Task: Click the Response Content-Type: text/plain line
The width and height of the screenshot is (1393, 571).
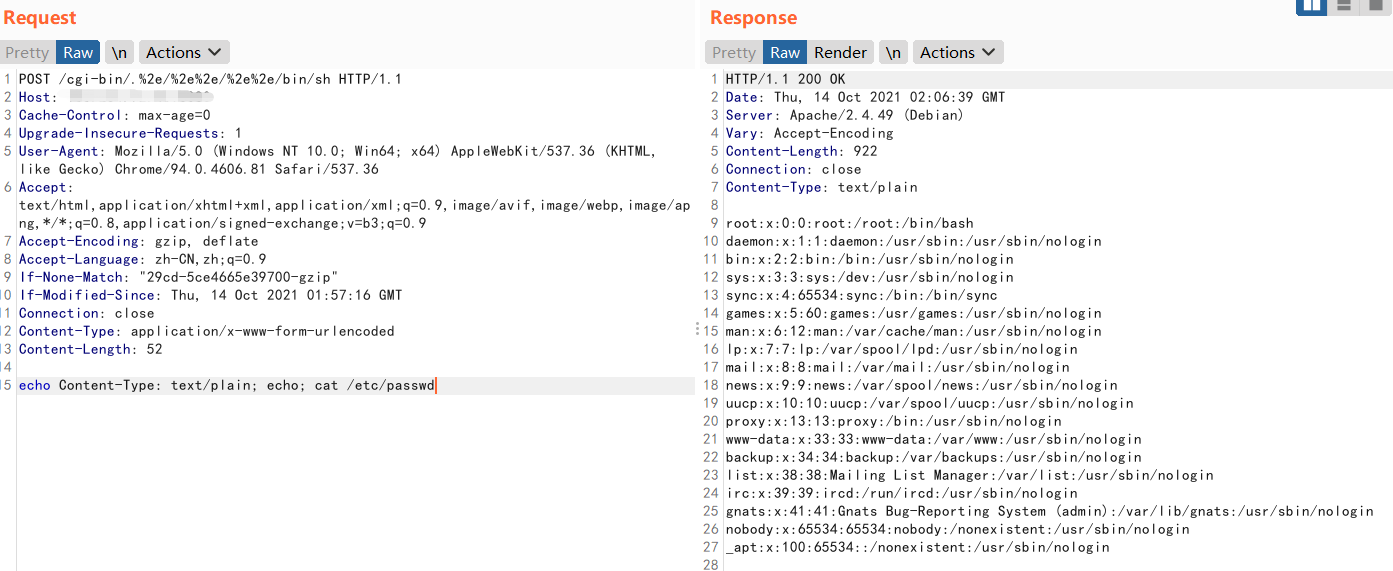Action: click(822, 187)
